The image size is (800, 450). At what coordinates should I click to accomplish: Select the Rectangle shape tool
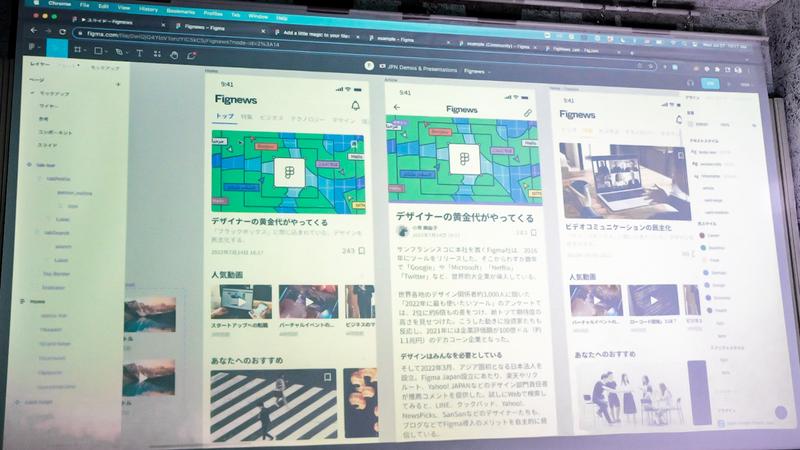click(98, 51)
